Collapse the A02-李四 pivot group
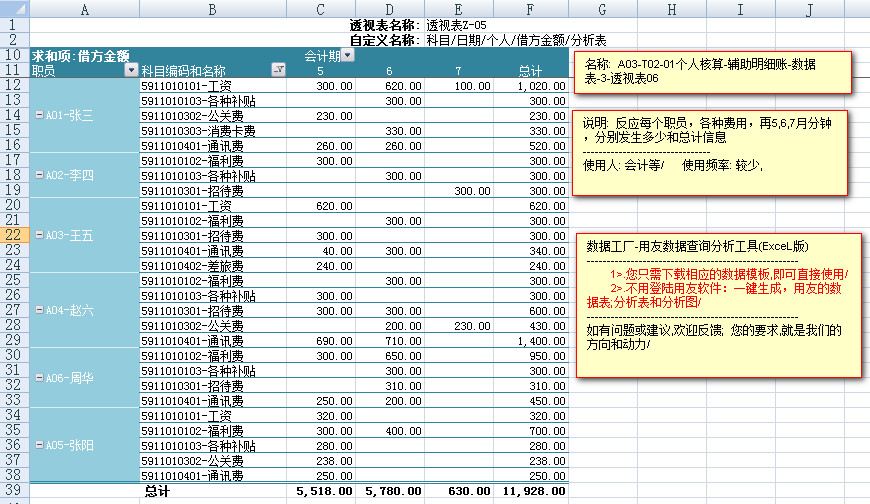The width and height of the screenshot is (870, 504). point(39,175)
